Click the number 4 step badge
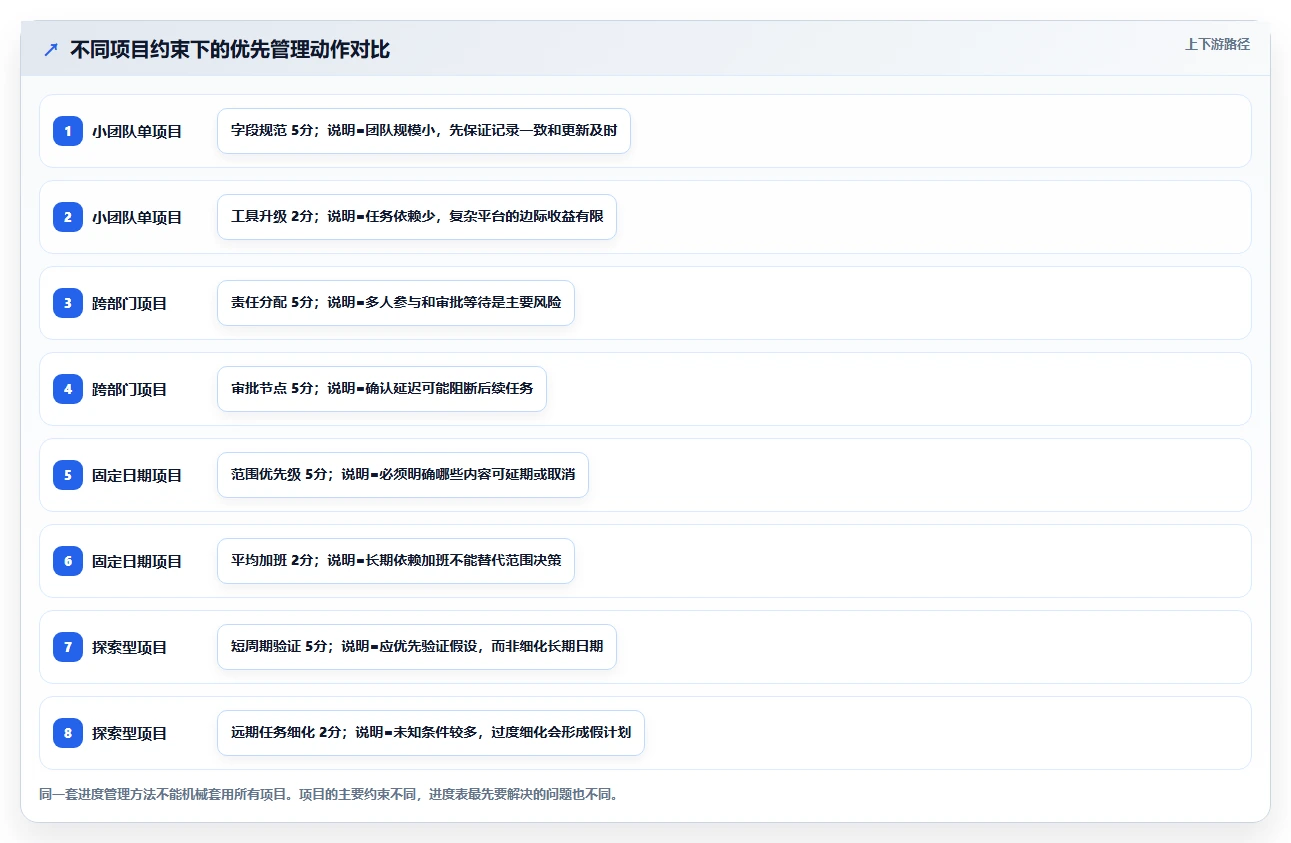Image resolution: width=1291 pixels, height=843 pixels. point(68,389)
